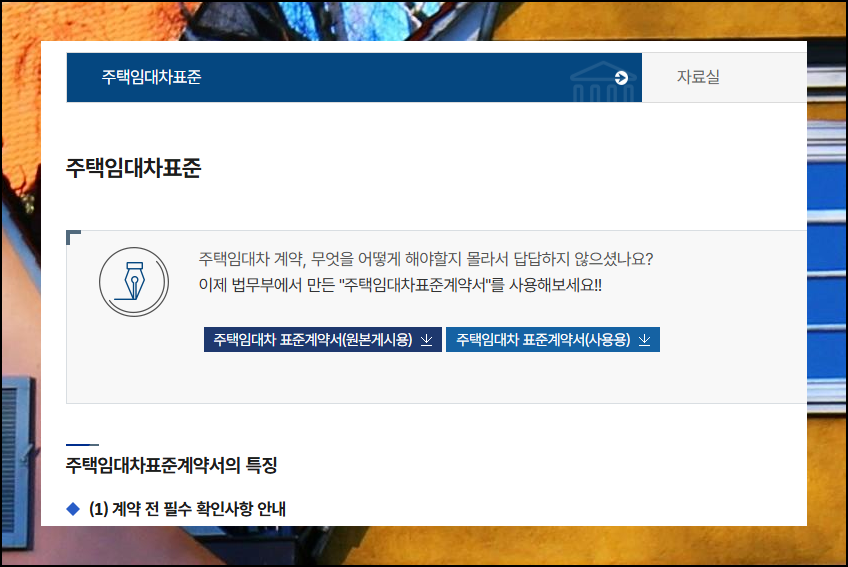The width and height of the screenshot is (848, 567).
Task: Switch to the 자료실 tab
Action: pos(724,77)
